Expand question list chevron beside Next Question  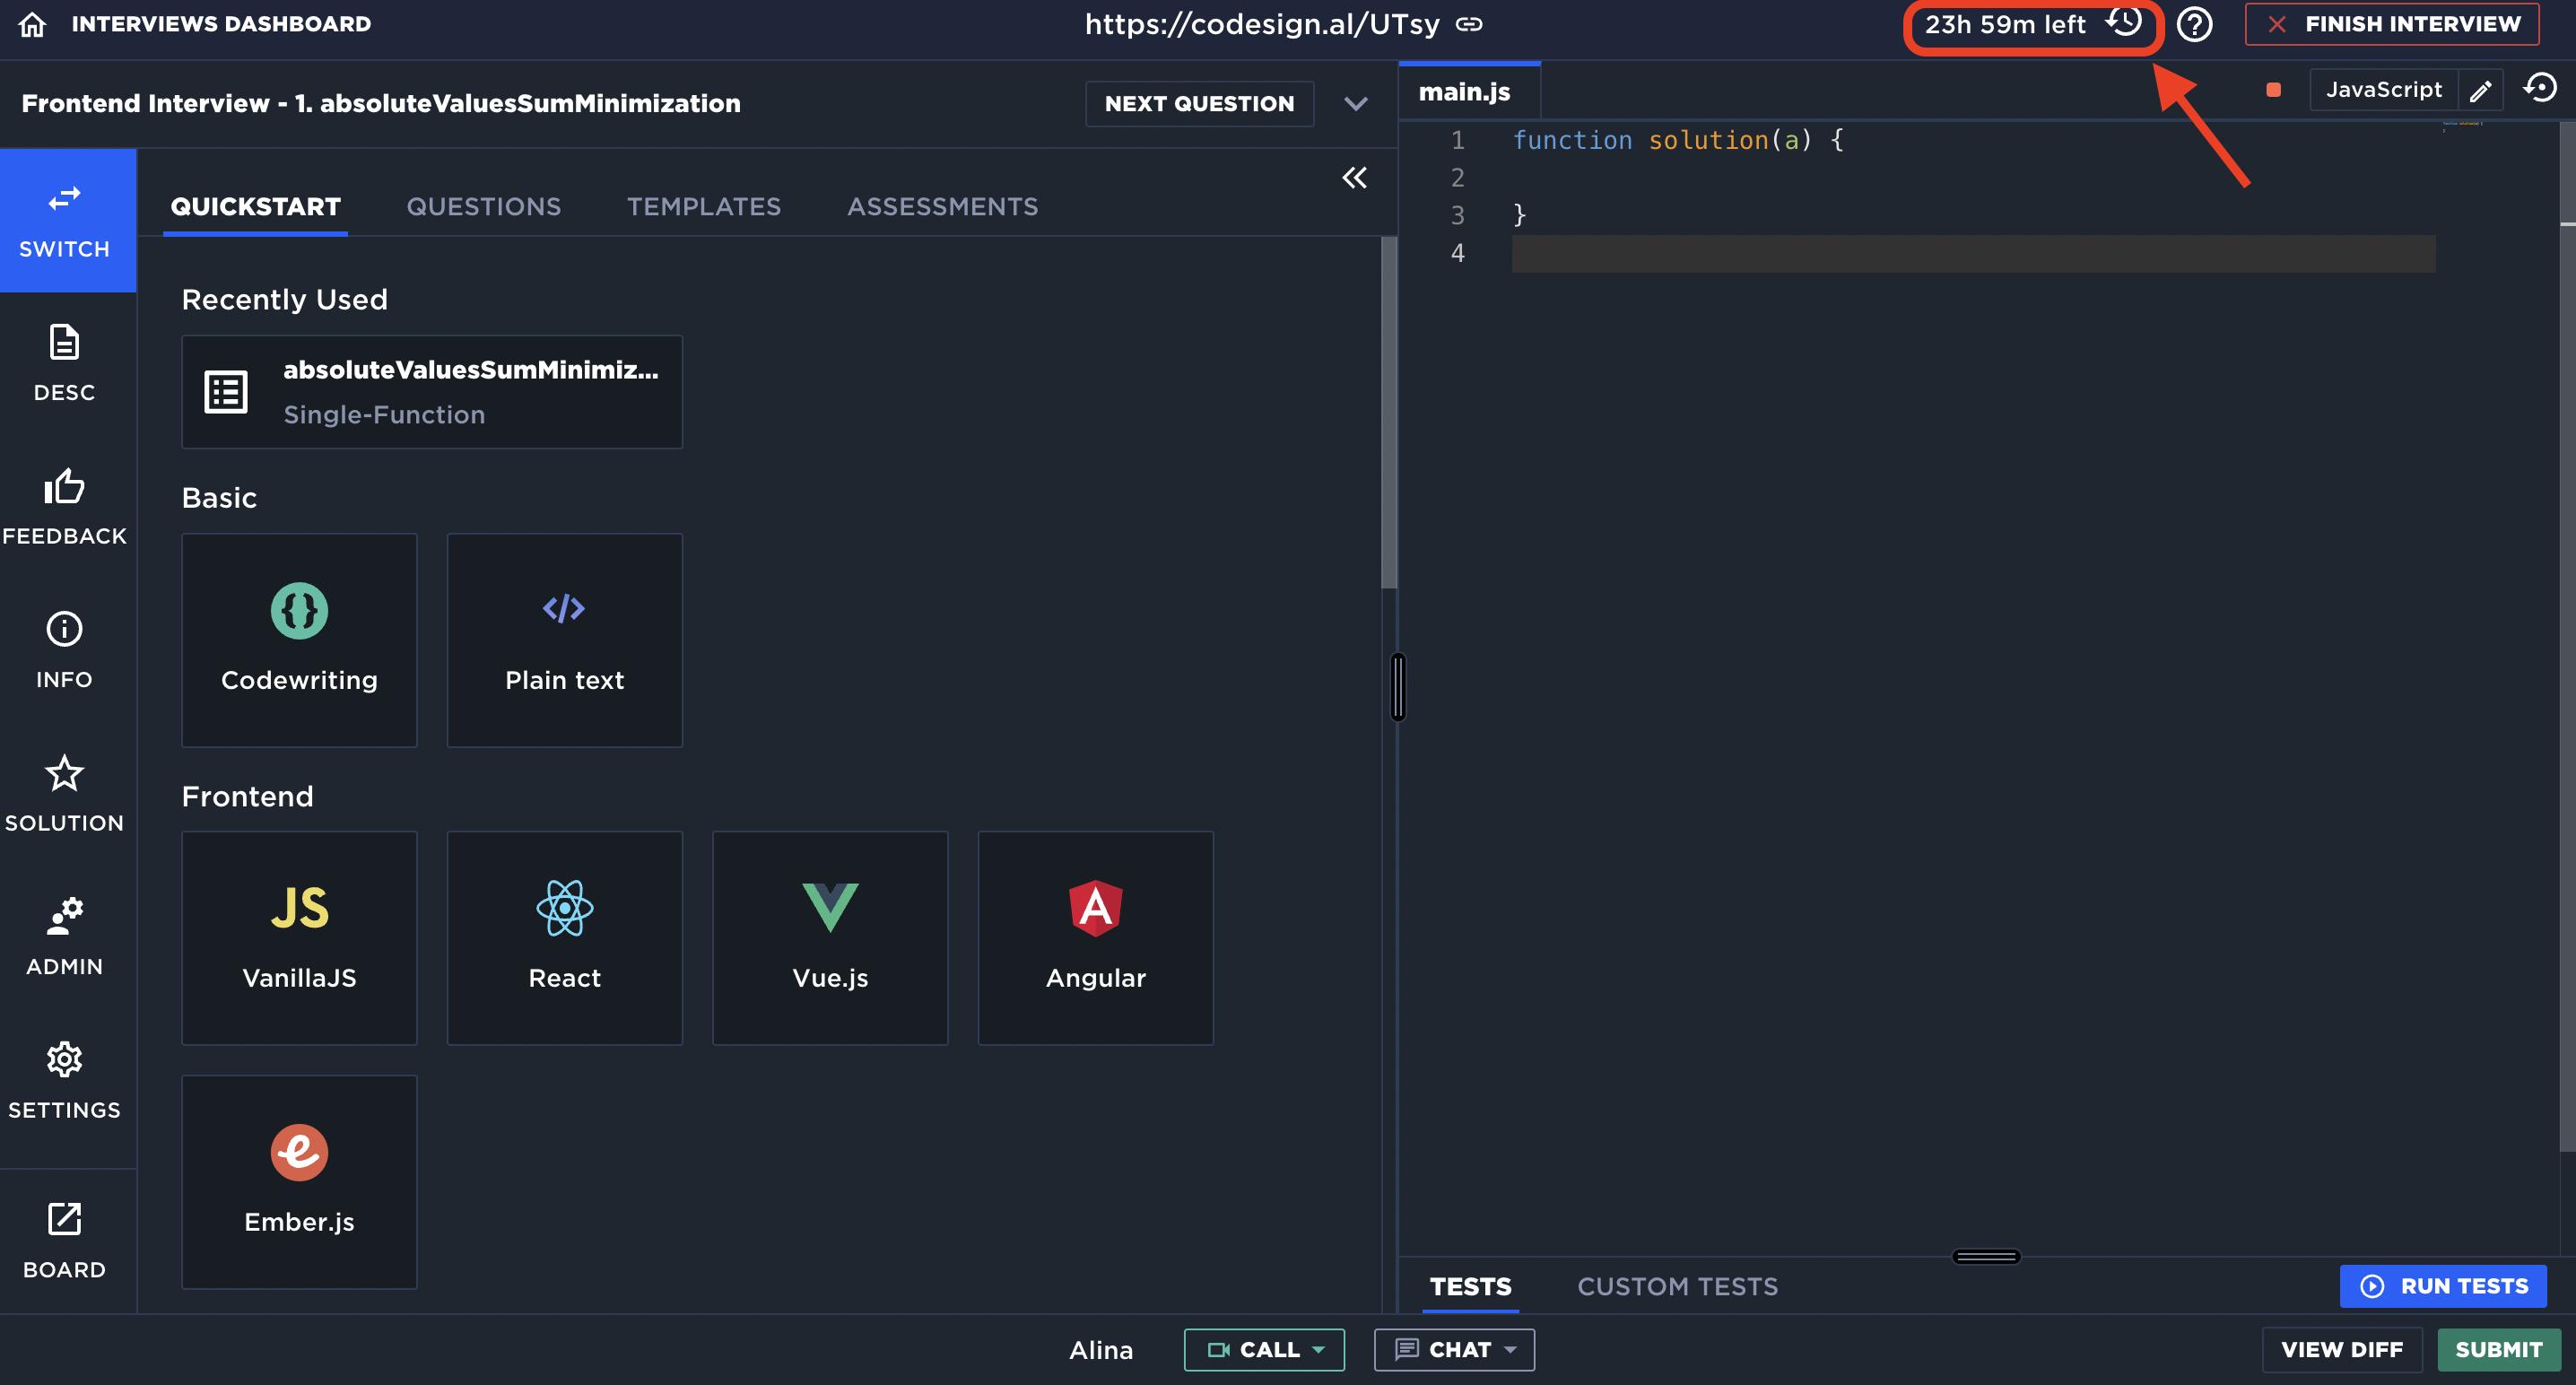pyautogui.click(x=1355, y=104)
